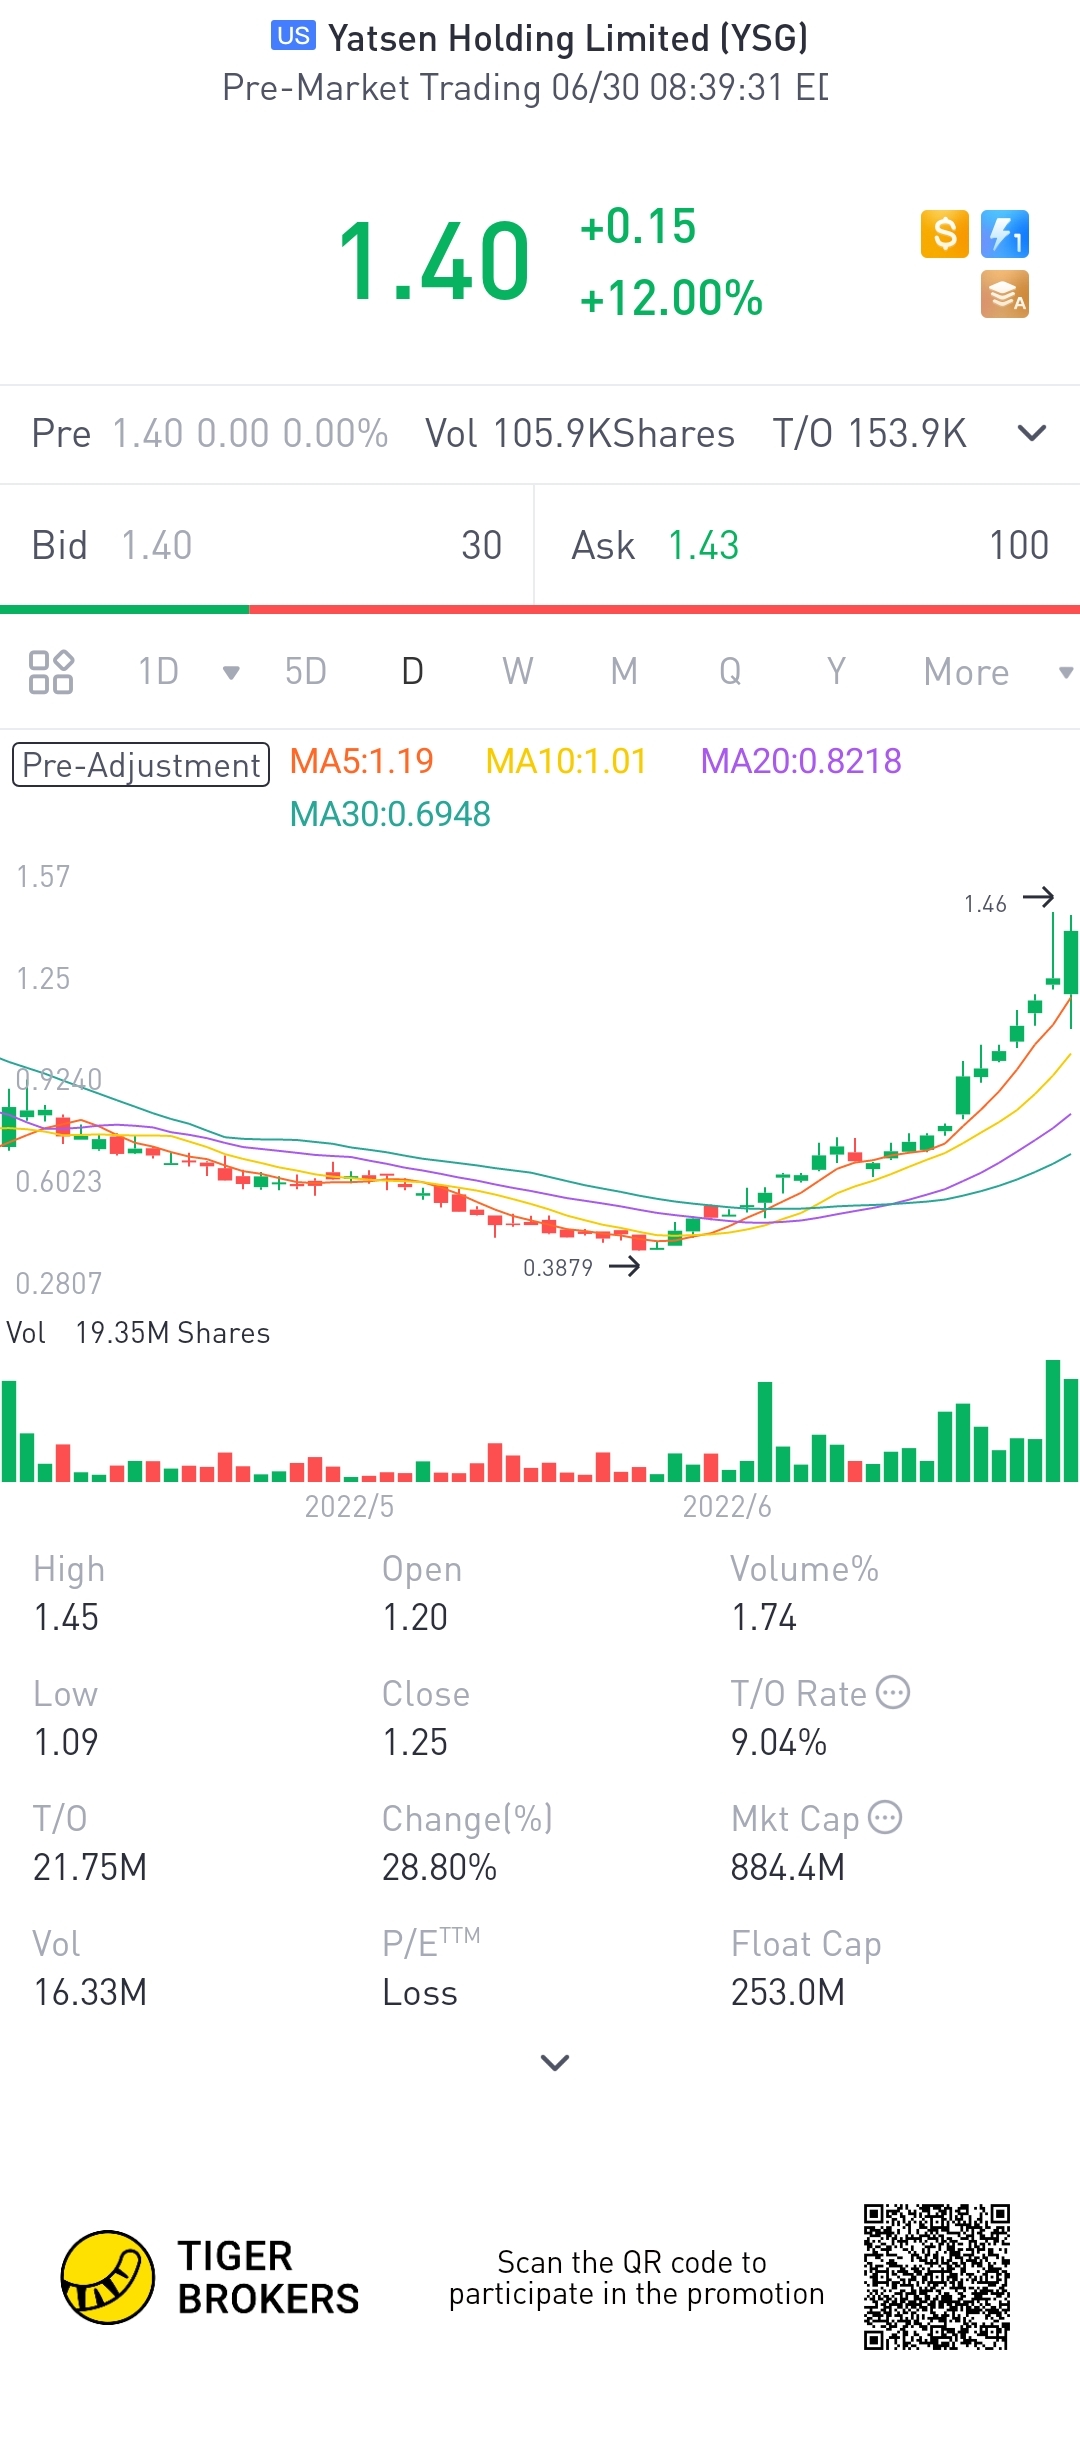Viewport: 1080px width, 2450px height.
Task: Tap the Vol 105.9KShares pre-market text
Action: pyautogui.click(x=580, y=434)
